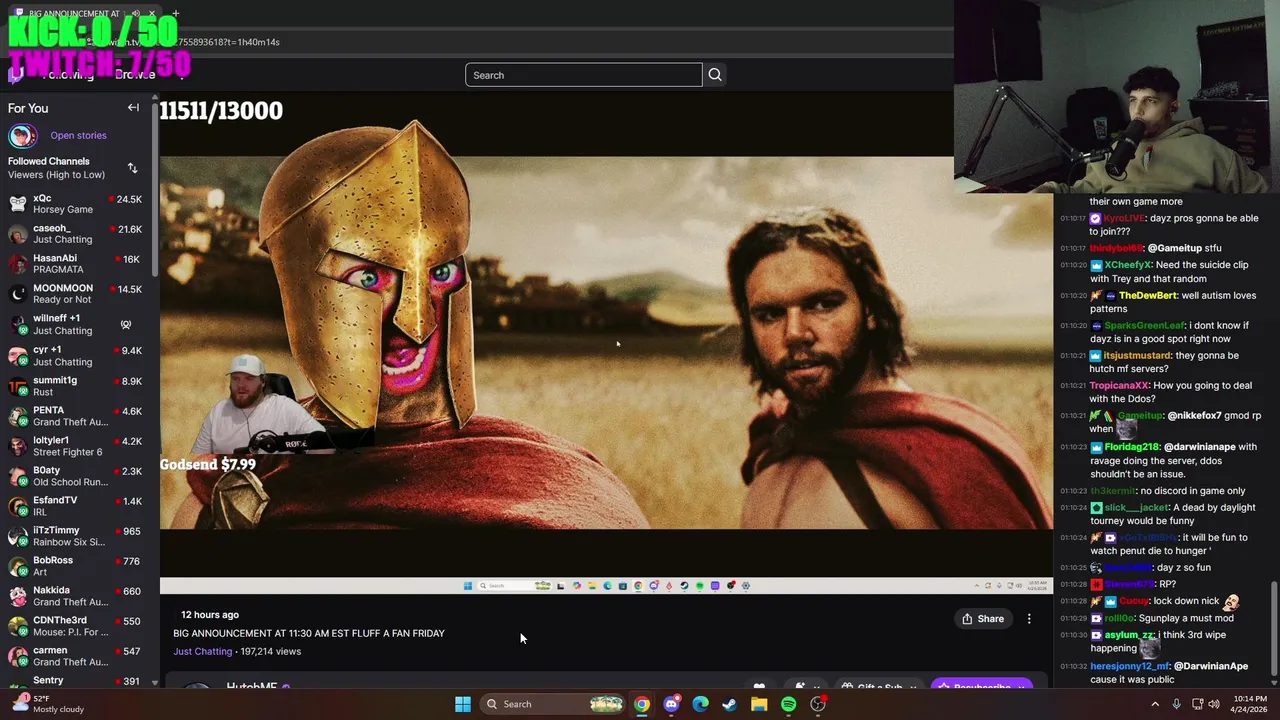Image resolution: width=1280 pixels, height=720 pixels.
Task: Open volume control in system tray
Action: [x=1215, y=704]
